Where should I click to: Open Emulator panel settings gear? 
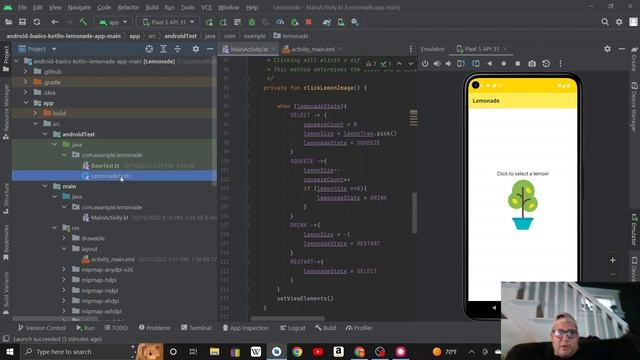pyautogui.click(x=607, y=49)
